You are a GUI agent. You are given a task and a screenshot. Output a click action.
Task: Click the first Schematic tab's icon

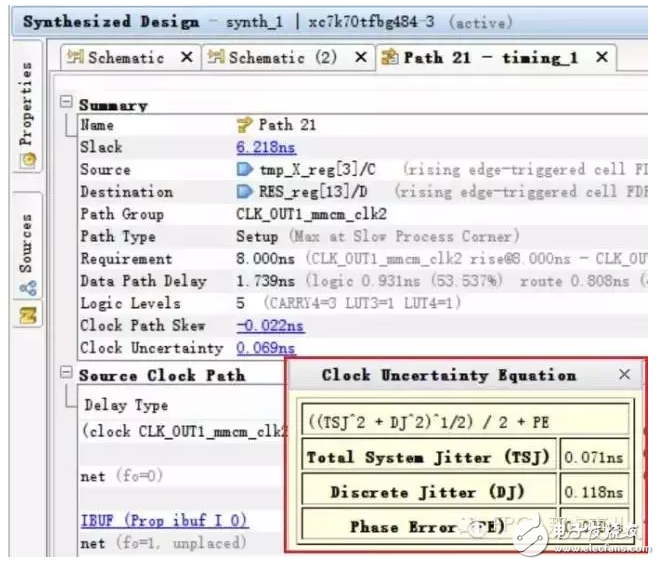(x=75, y=58)
